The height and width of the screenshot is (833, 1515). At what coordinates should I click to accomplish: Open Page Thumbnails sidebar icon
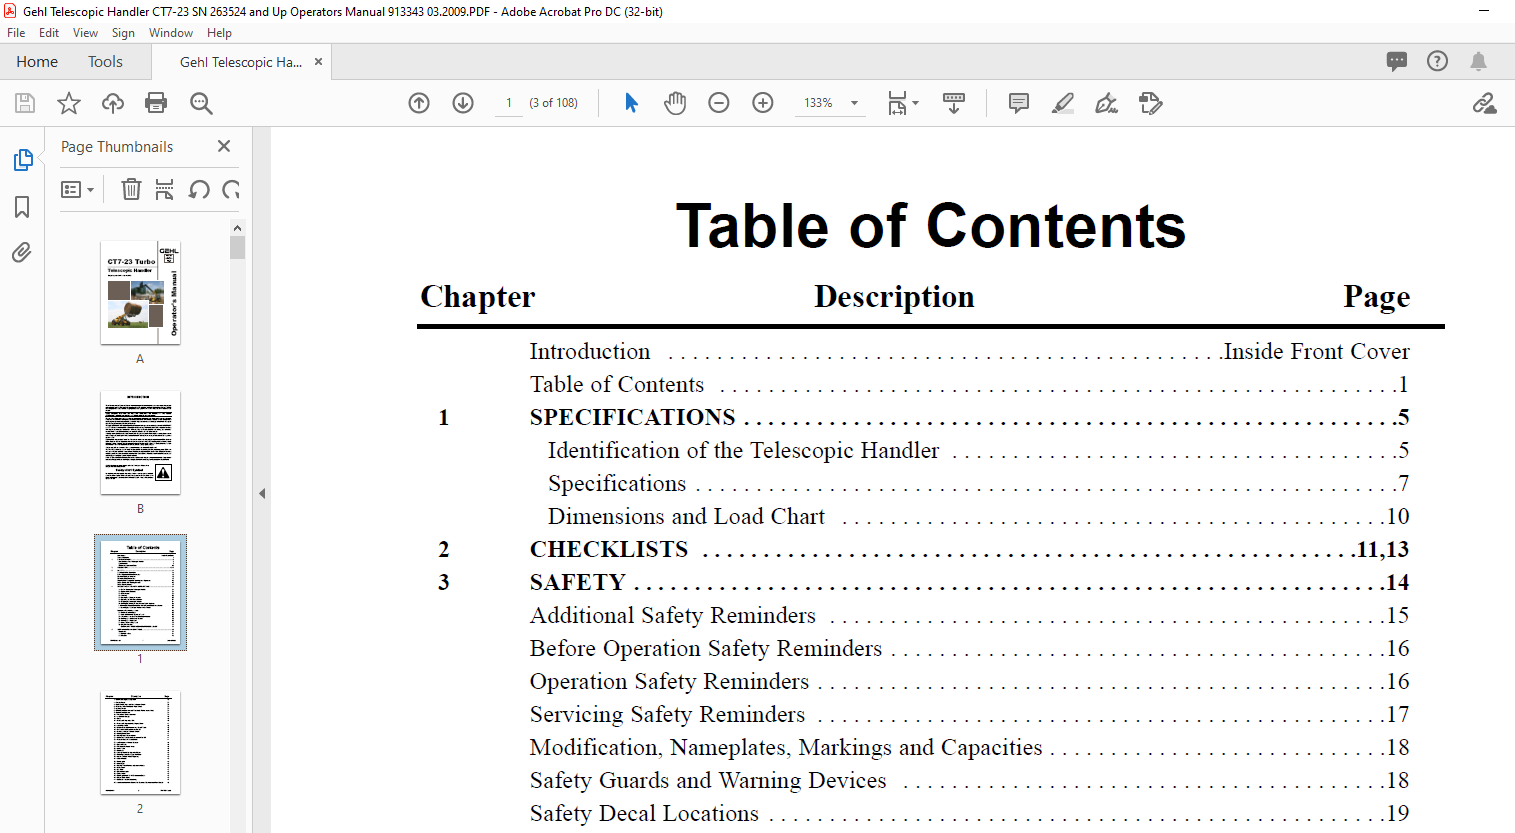22,160
